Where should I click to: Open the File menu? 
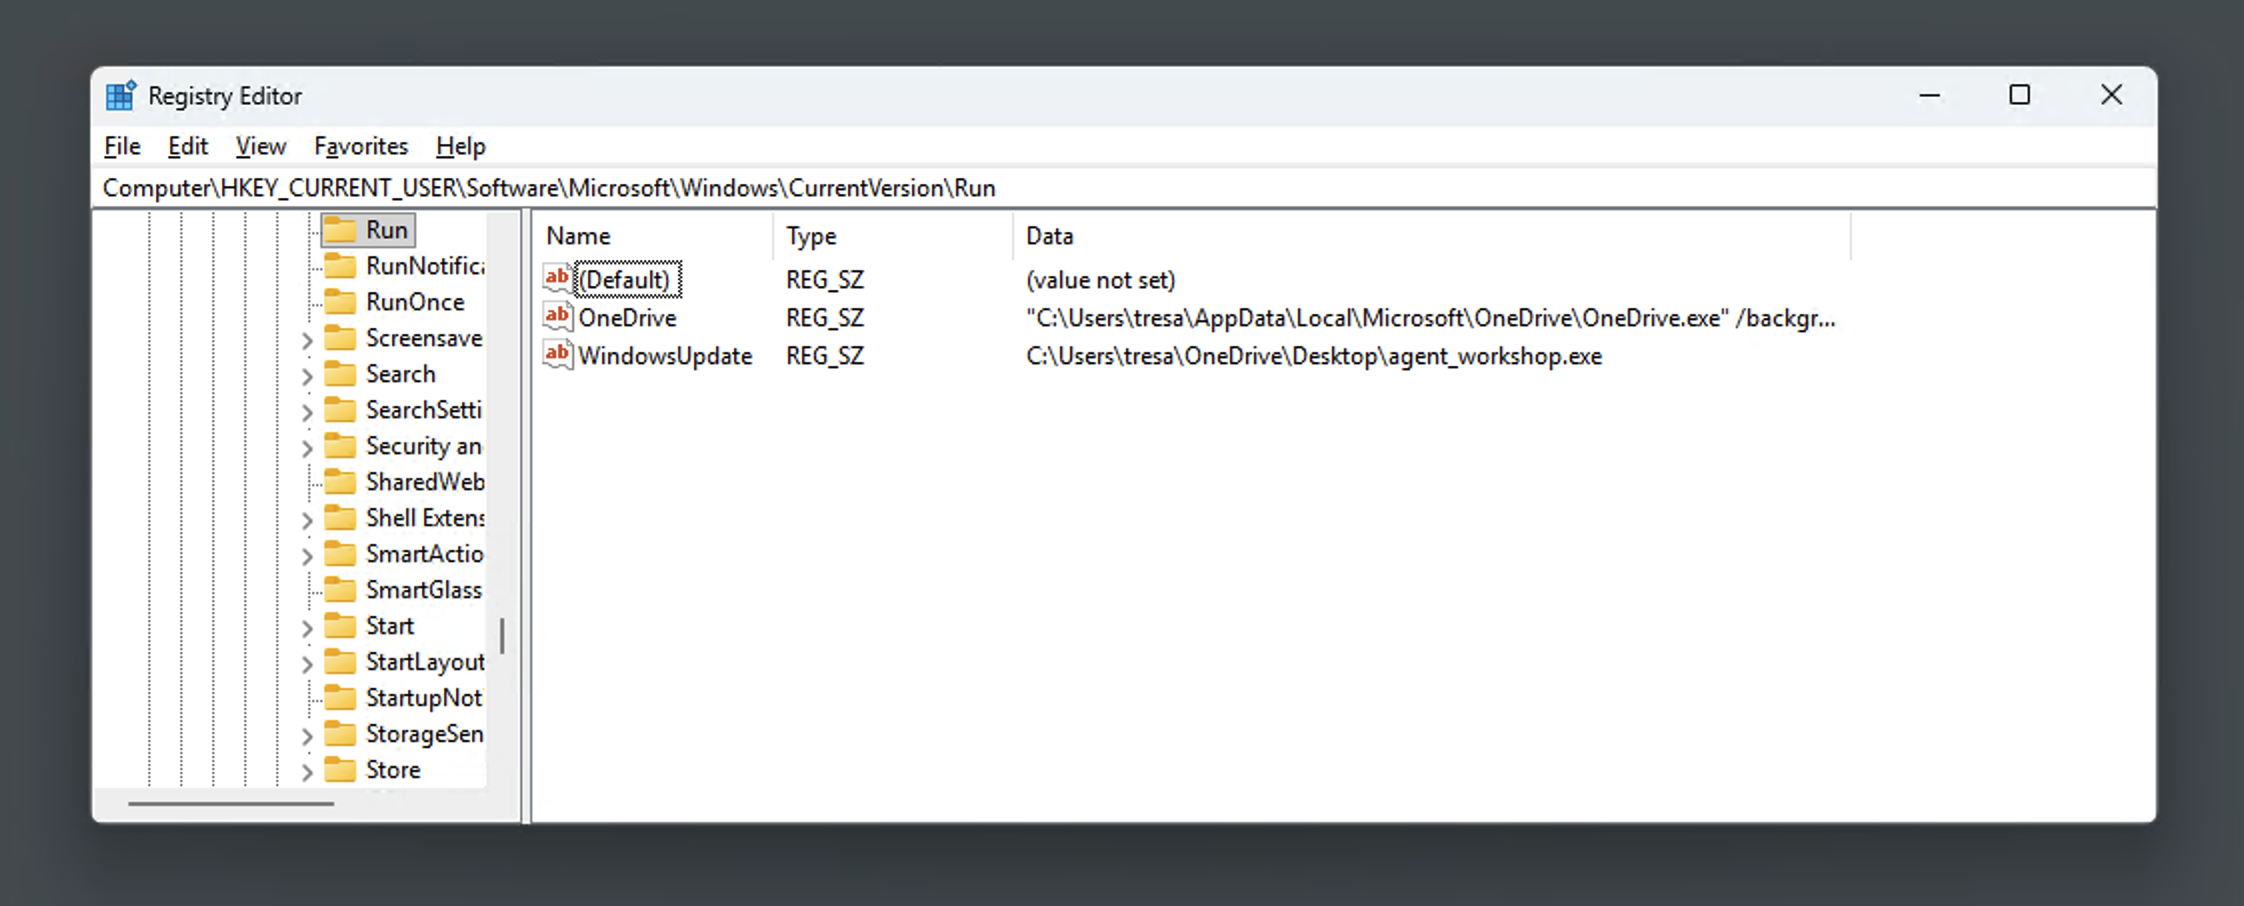point(122,146)
